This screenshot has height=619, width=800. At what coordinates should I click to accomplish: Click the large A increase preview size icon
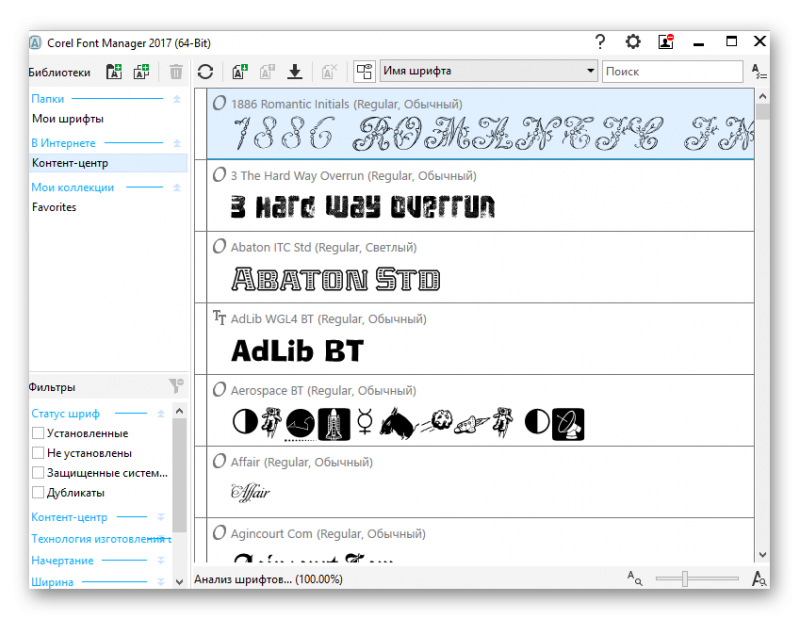click(x=759, y=578)
